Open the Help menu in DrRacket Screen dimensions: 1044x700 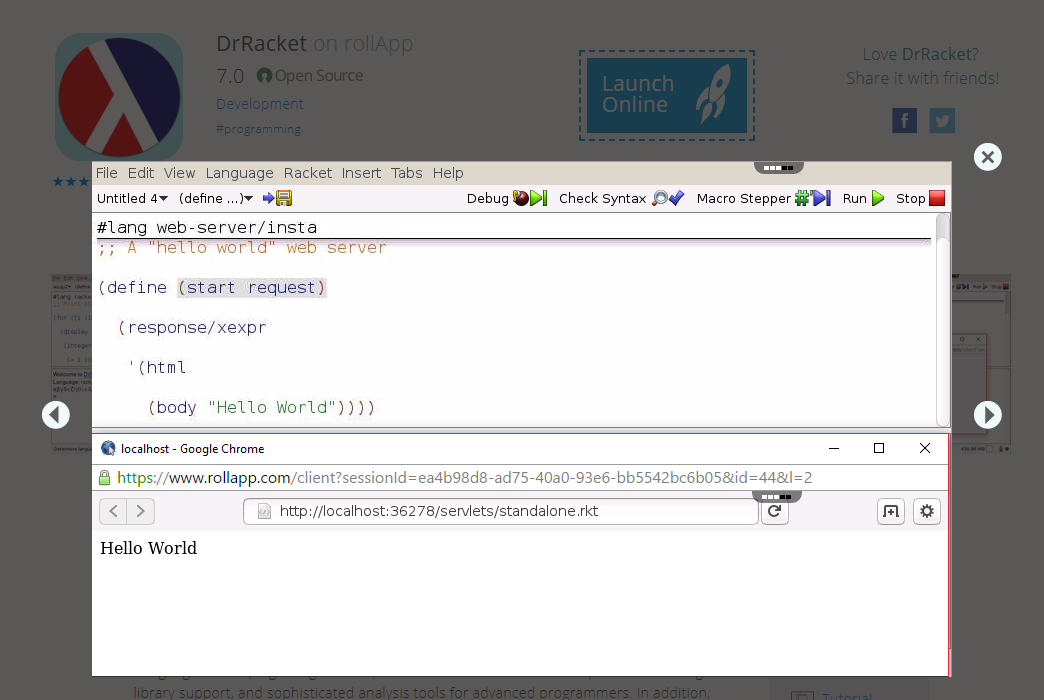click(x=447, y=173)
